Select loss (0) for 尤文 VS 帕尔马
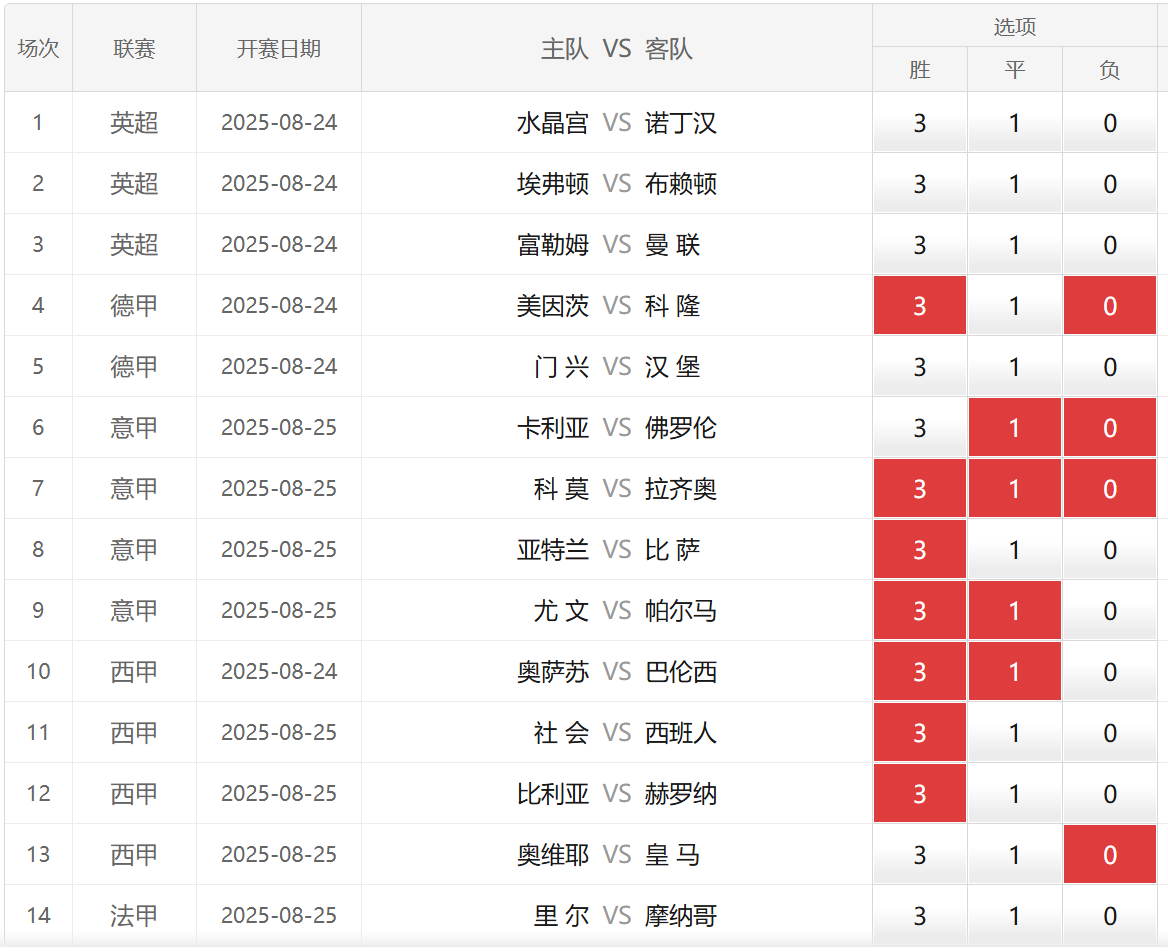 tap(1110, 611)
